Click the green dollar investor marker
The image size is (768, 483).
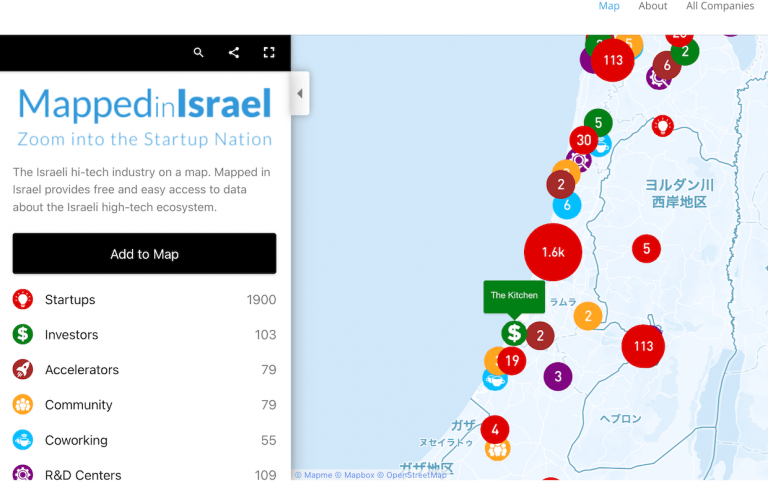(x=514, y=333)
